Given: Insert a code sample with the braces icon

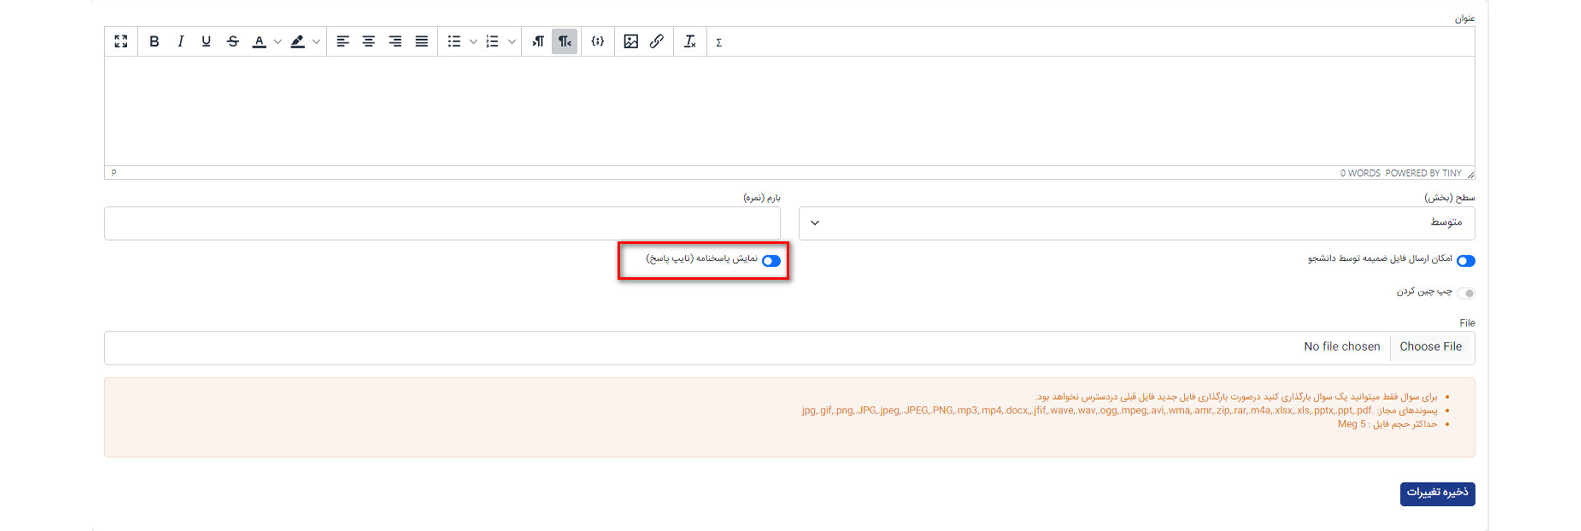Looking at the screenshot, I should (597, 42).
